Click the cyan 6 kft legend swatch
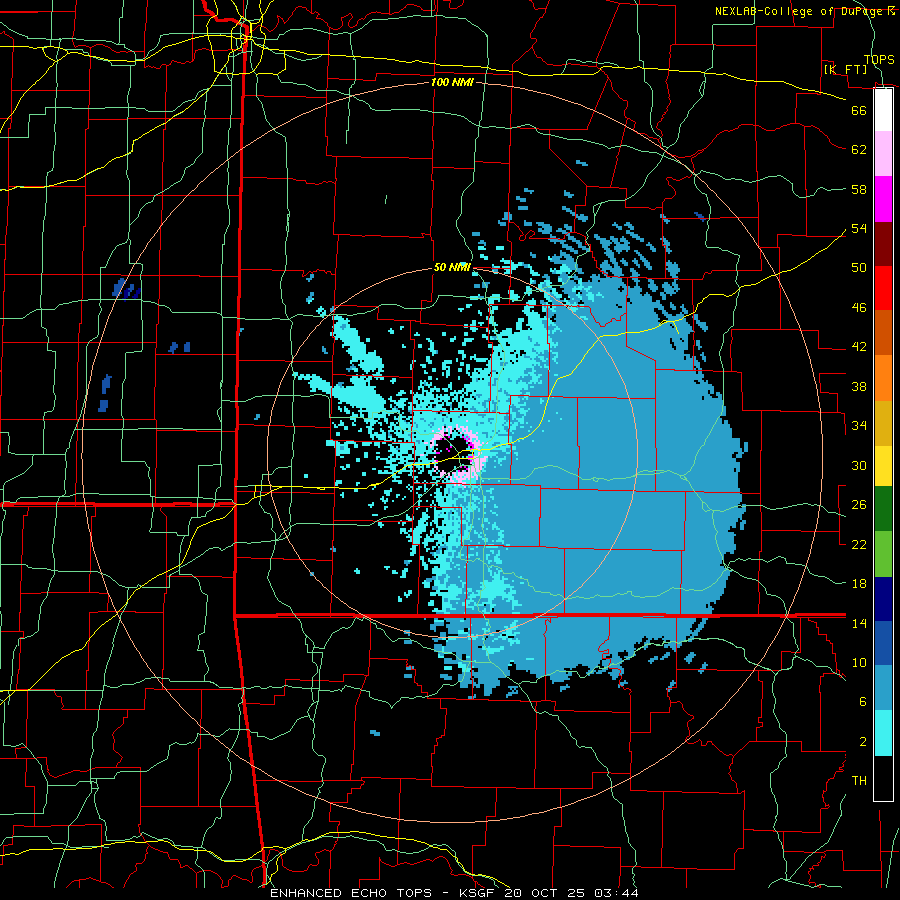The width and height of the screenshot is (900, 900). pyautogui.click(x=883, y=733)
